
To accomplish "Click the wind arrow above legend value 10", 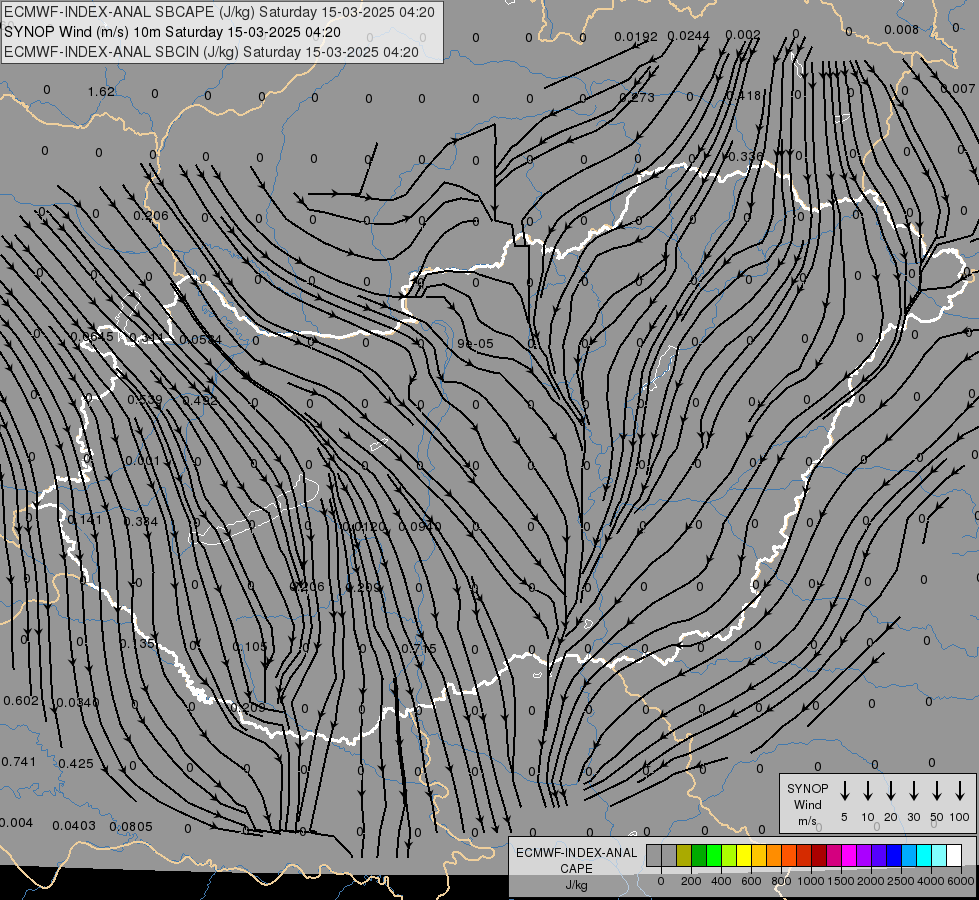I will [867, 791].
